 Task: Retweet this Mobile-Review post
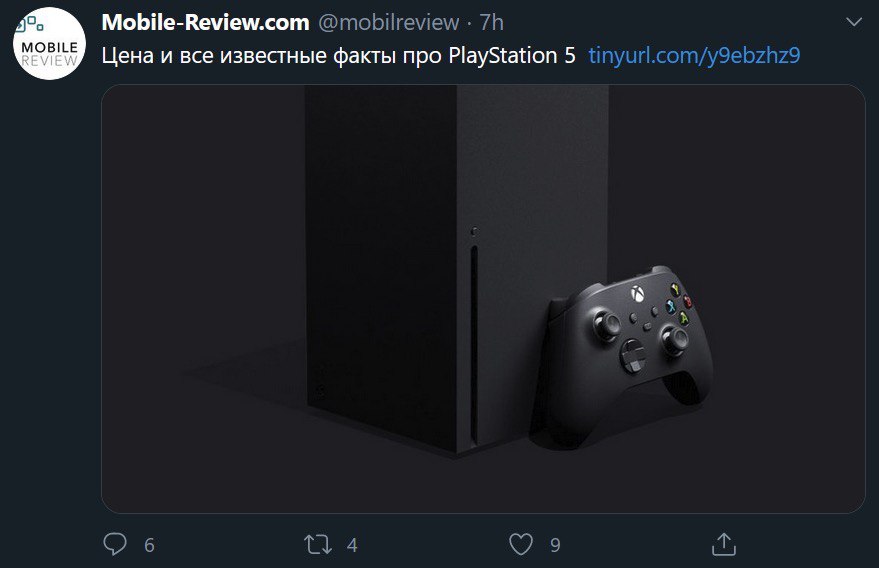click(318, 544)
